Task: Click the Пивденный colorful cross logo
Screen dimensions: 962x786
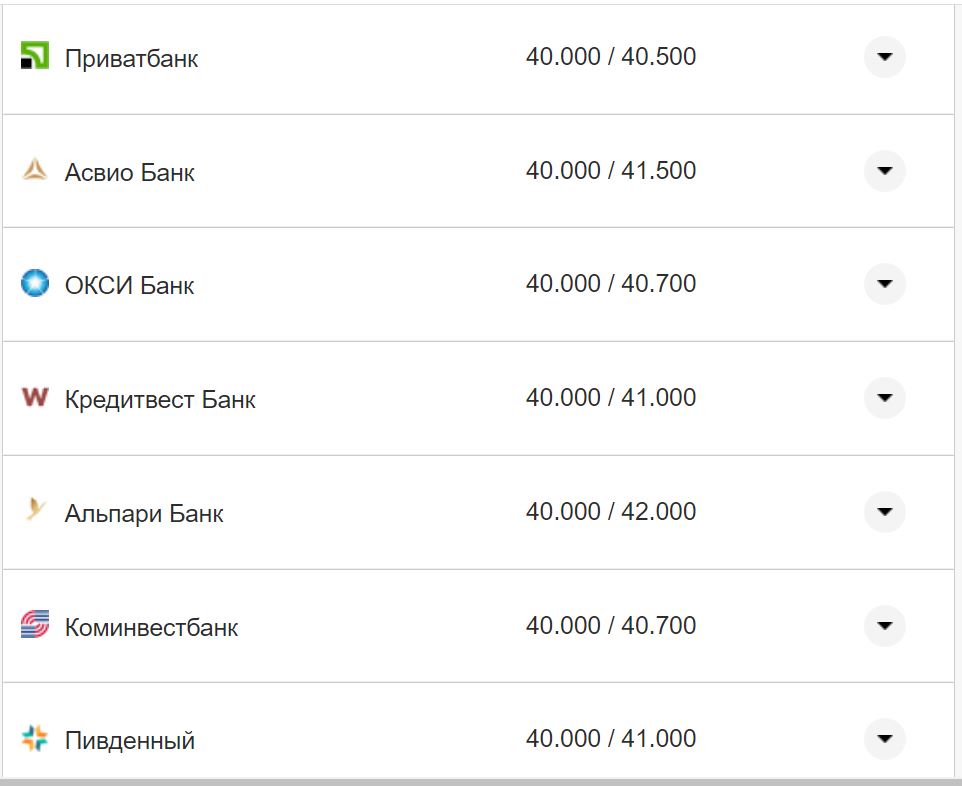Action: coord(34,739)
